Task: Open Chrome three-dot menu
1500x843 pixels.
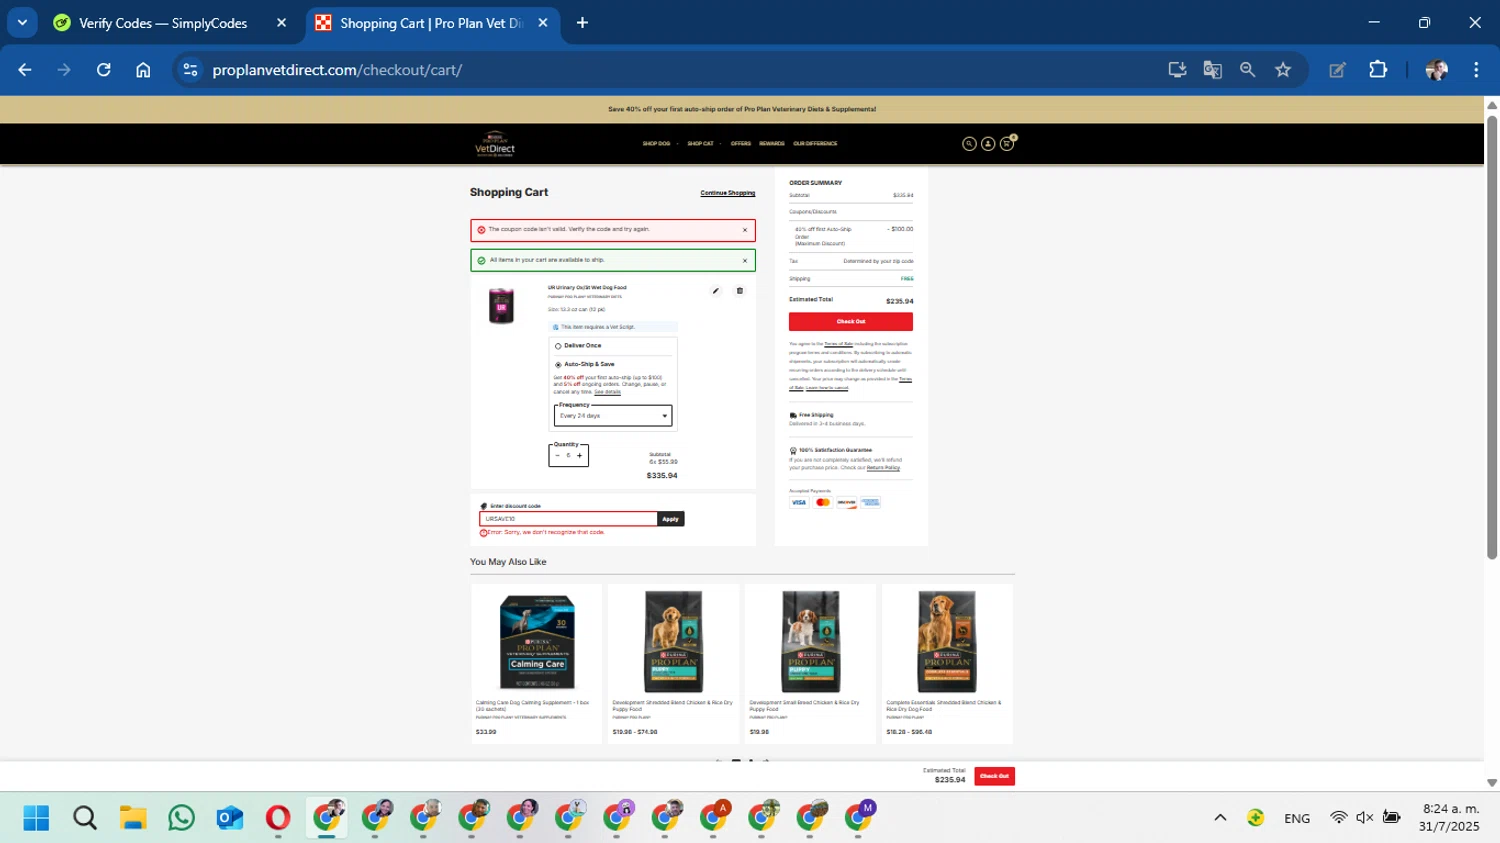Action: click(1476, 70)
